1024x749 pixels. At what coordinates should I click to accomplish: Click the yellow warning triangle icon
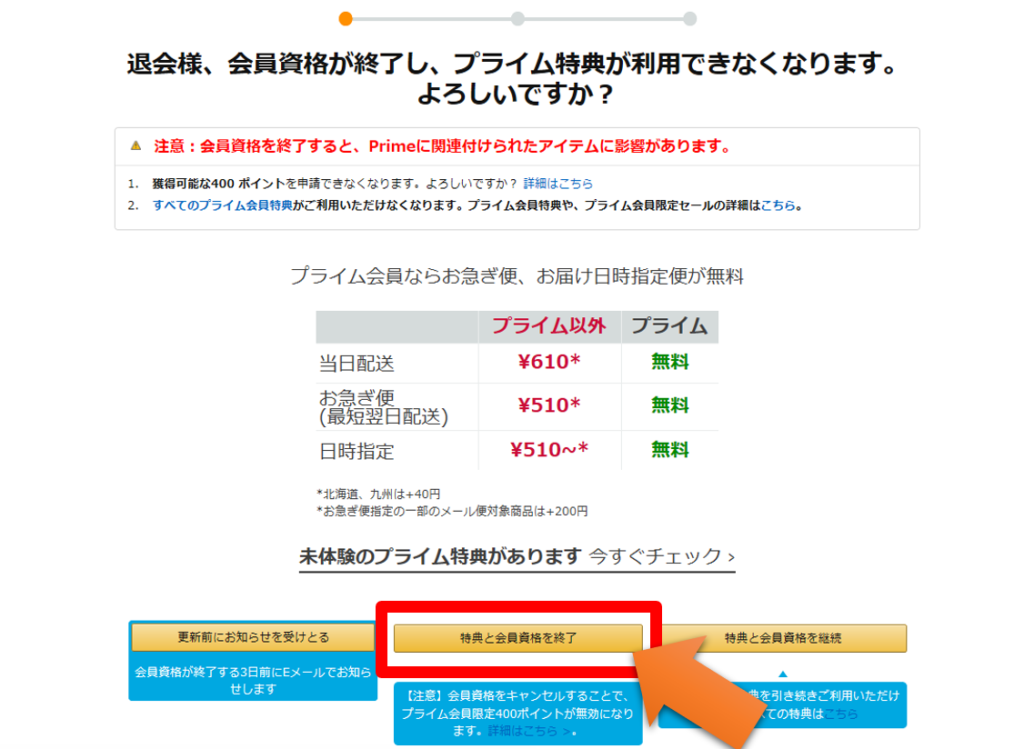pyautogui.click(x=136, y=146)
